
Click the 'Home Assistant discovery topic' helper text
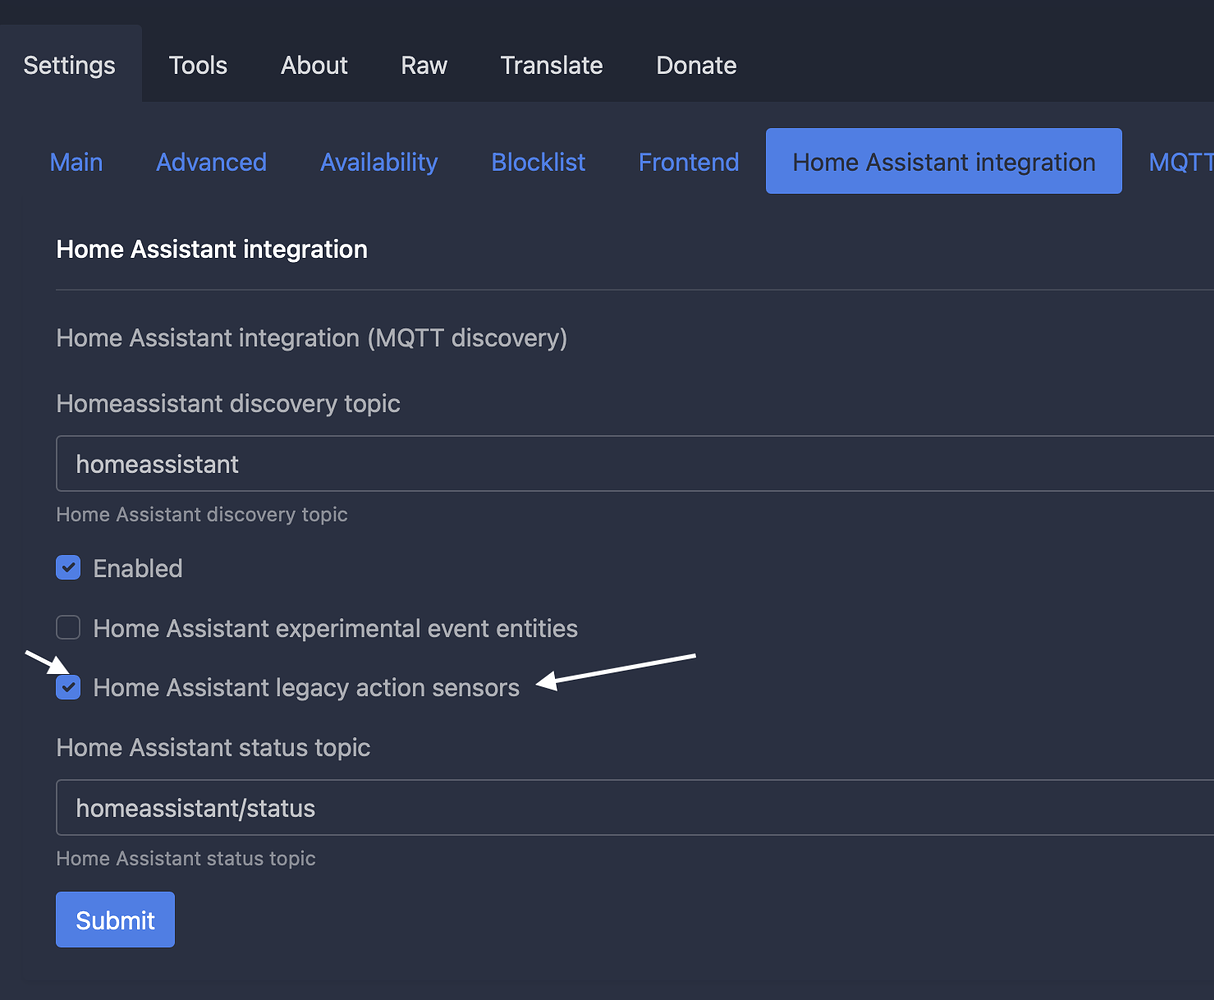click(x=202, y=514)
